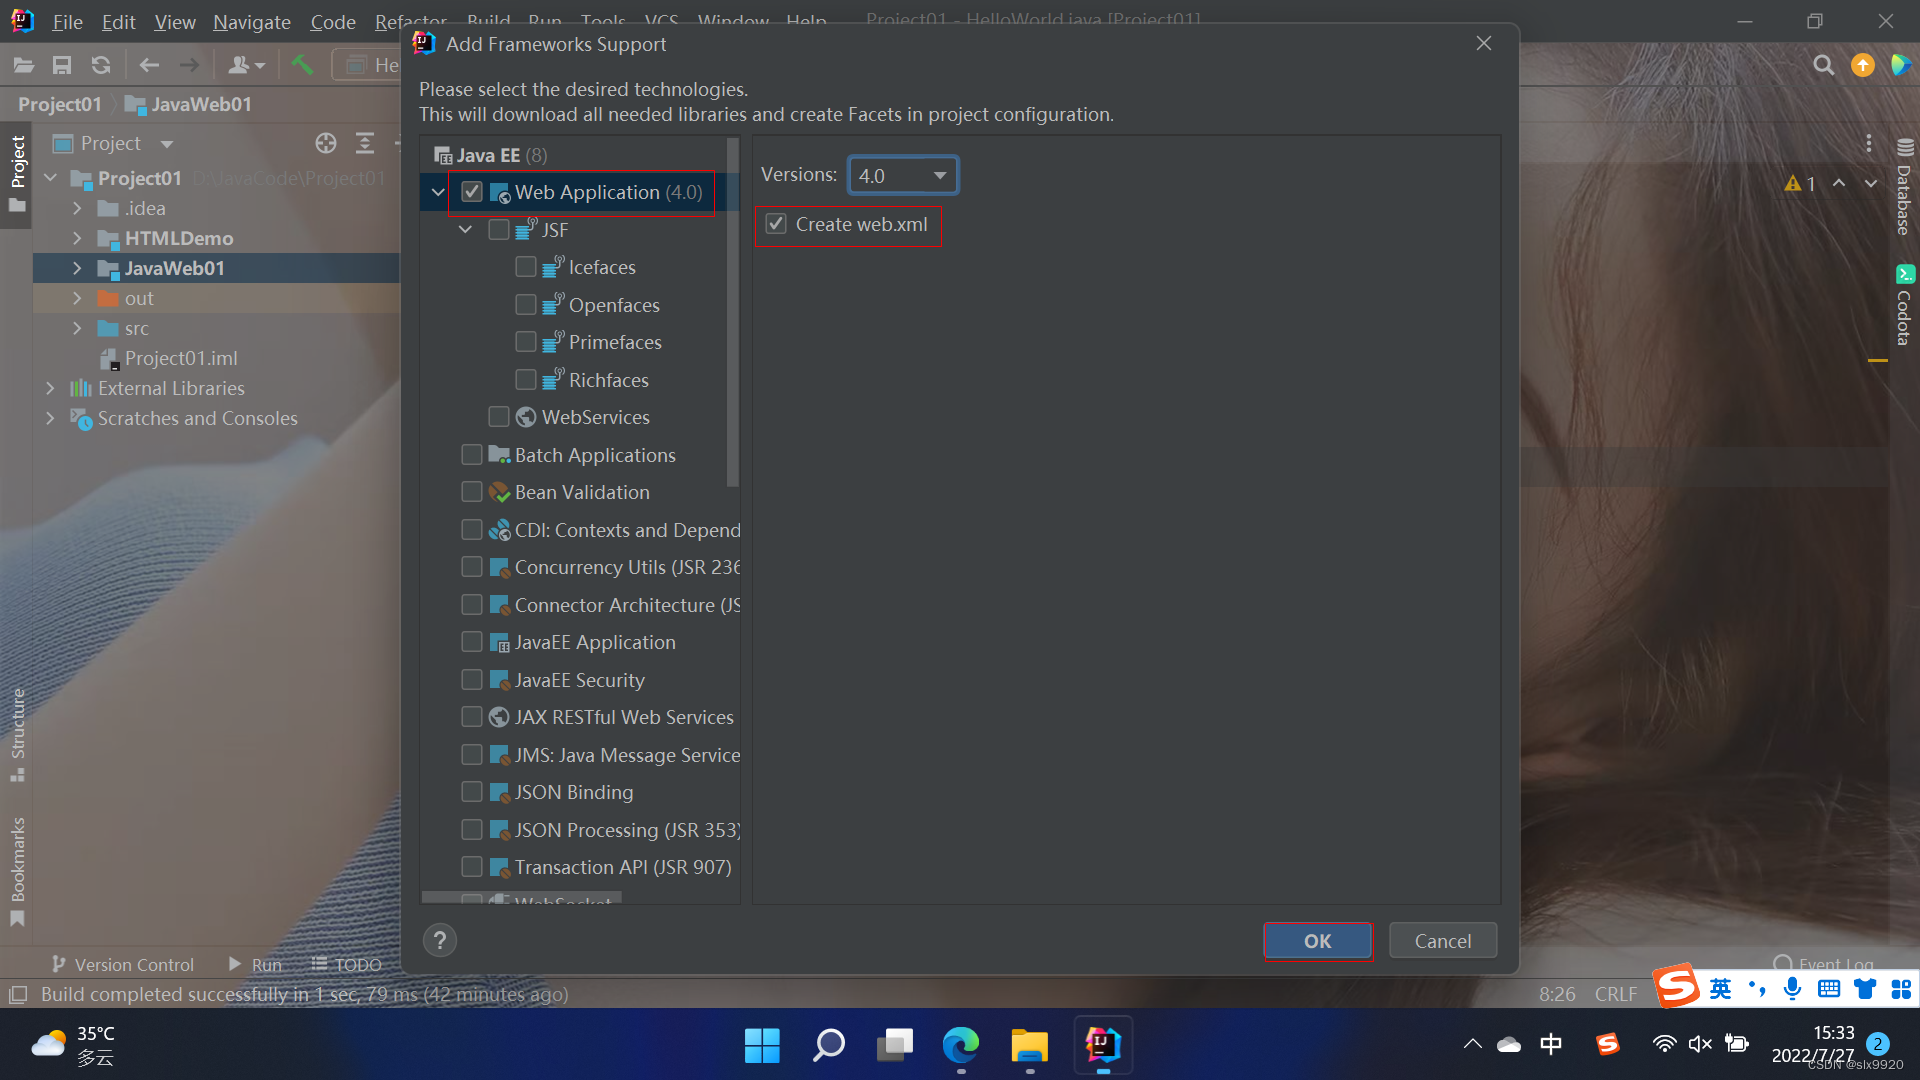Viewport: 1920px width, 1080px height.
Task: Click the IntelliJ IDEA taskbar icon
Action: click(x=1103, y=1046)
